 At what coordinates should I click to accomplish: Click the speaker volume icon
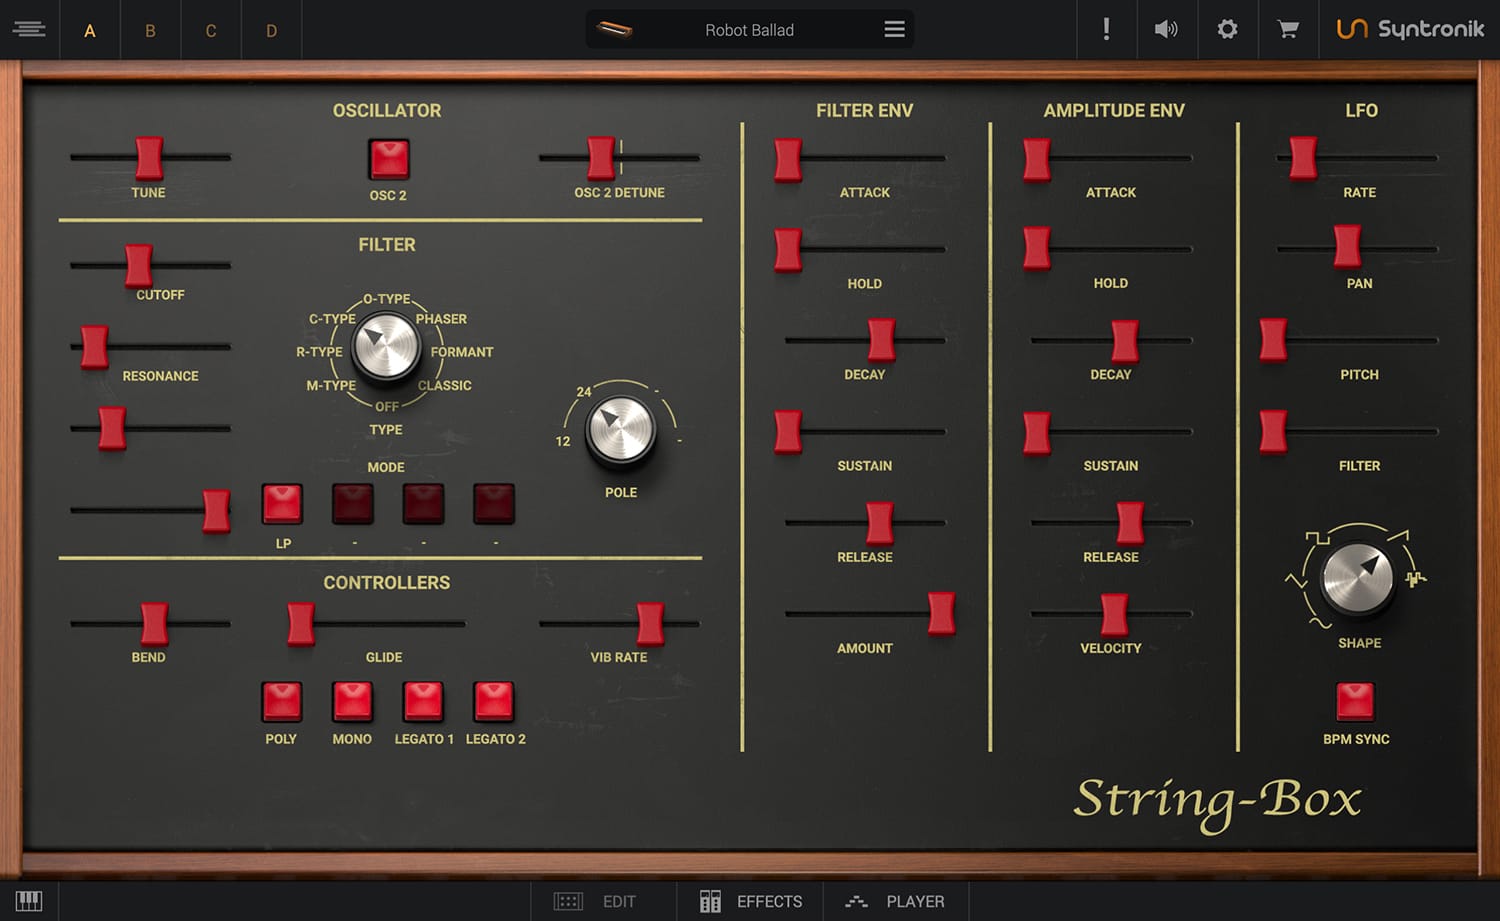coord(1166,30)
